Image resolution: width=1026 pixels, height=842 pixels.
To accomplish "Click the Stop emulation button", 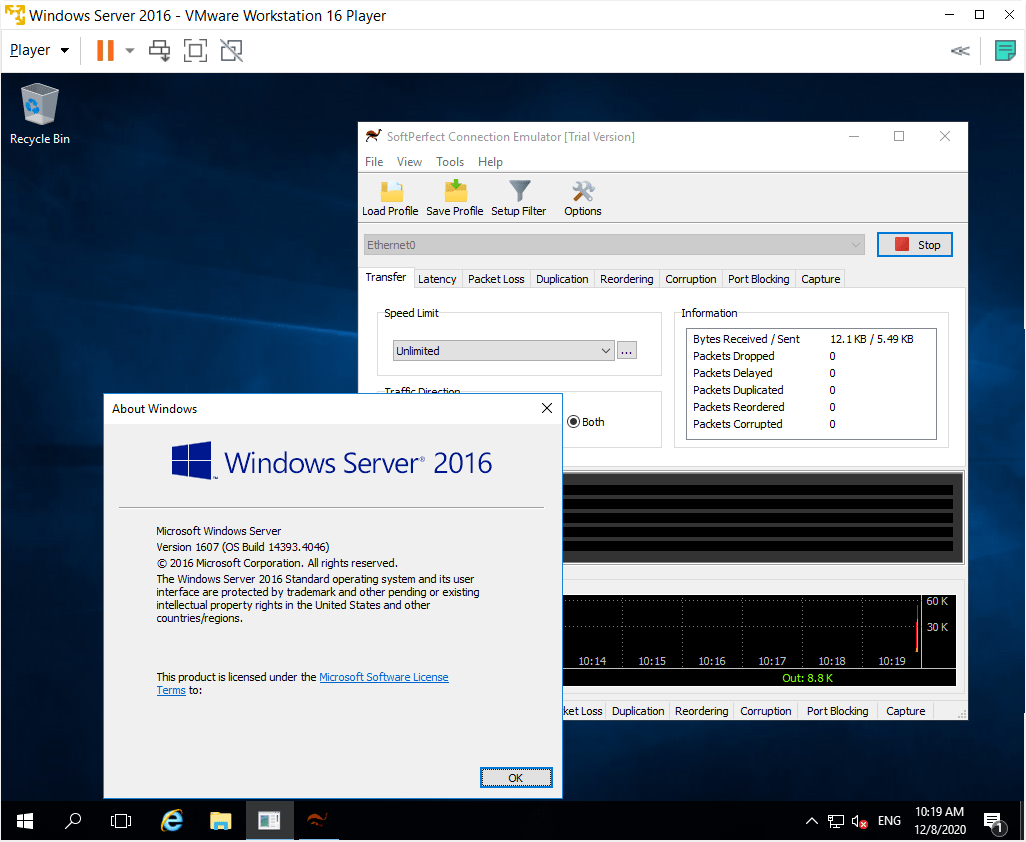I will coord(915,245).
